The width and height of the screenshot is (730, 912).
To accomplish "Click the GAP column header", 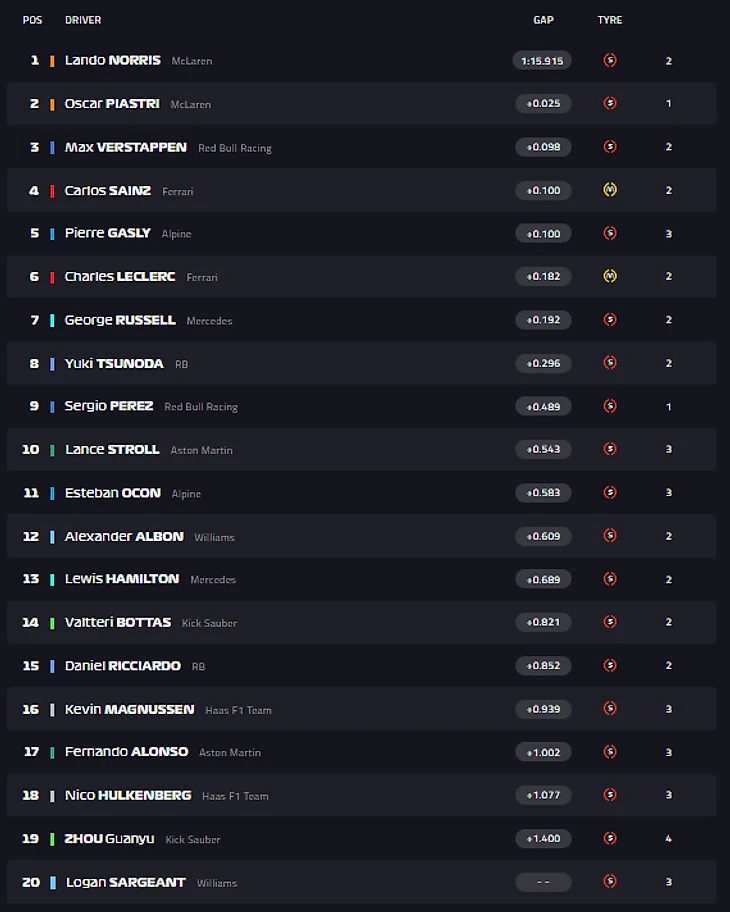I will pyautogui.click(x=543, y=20).
